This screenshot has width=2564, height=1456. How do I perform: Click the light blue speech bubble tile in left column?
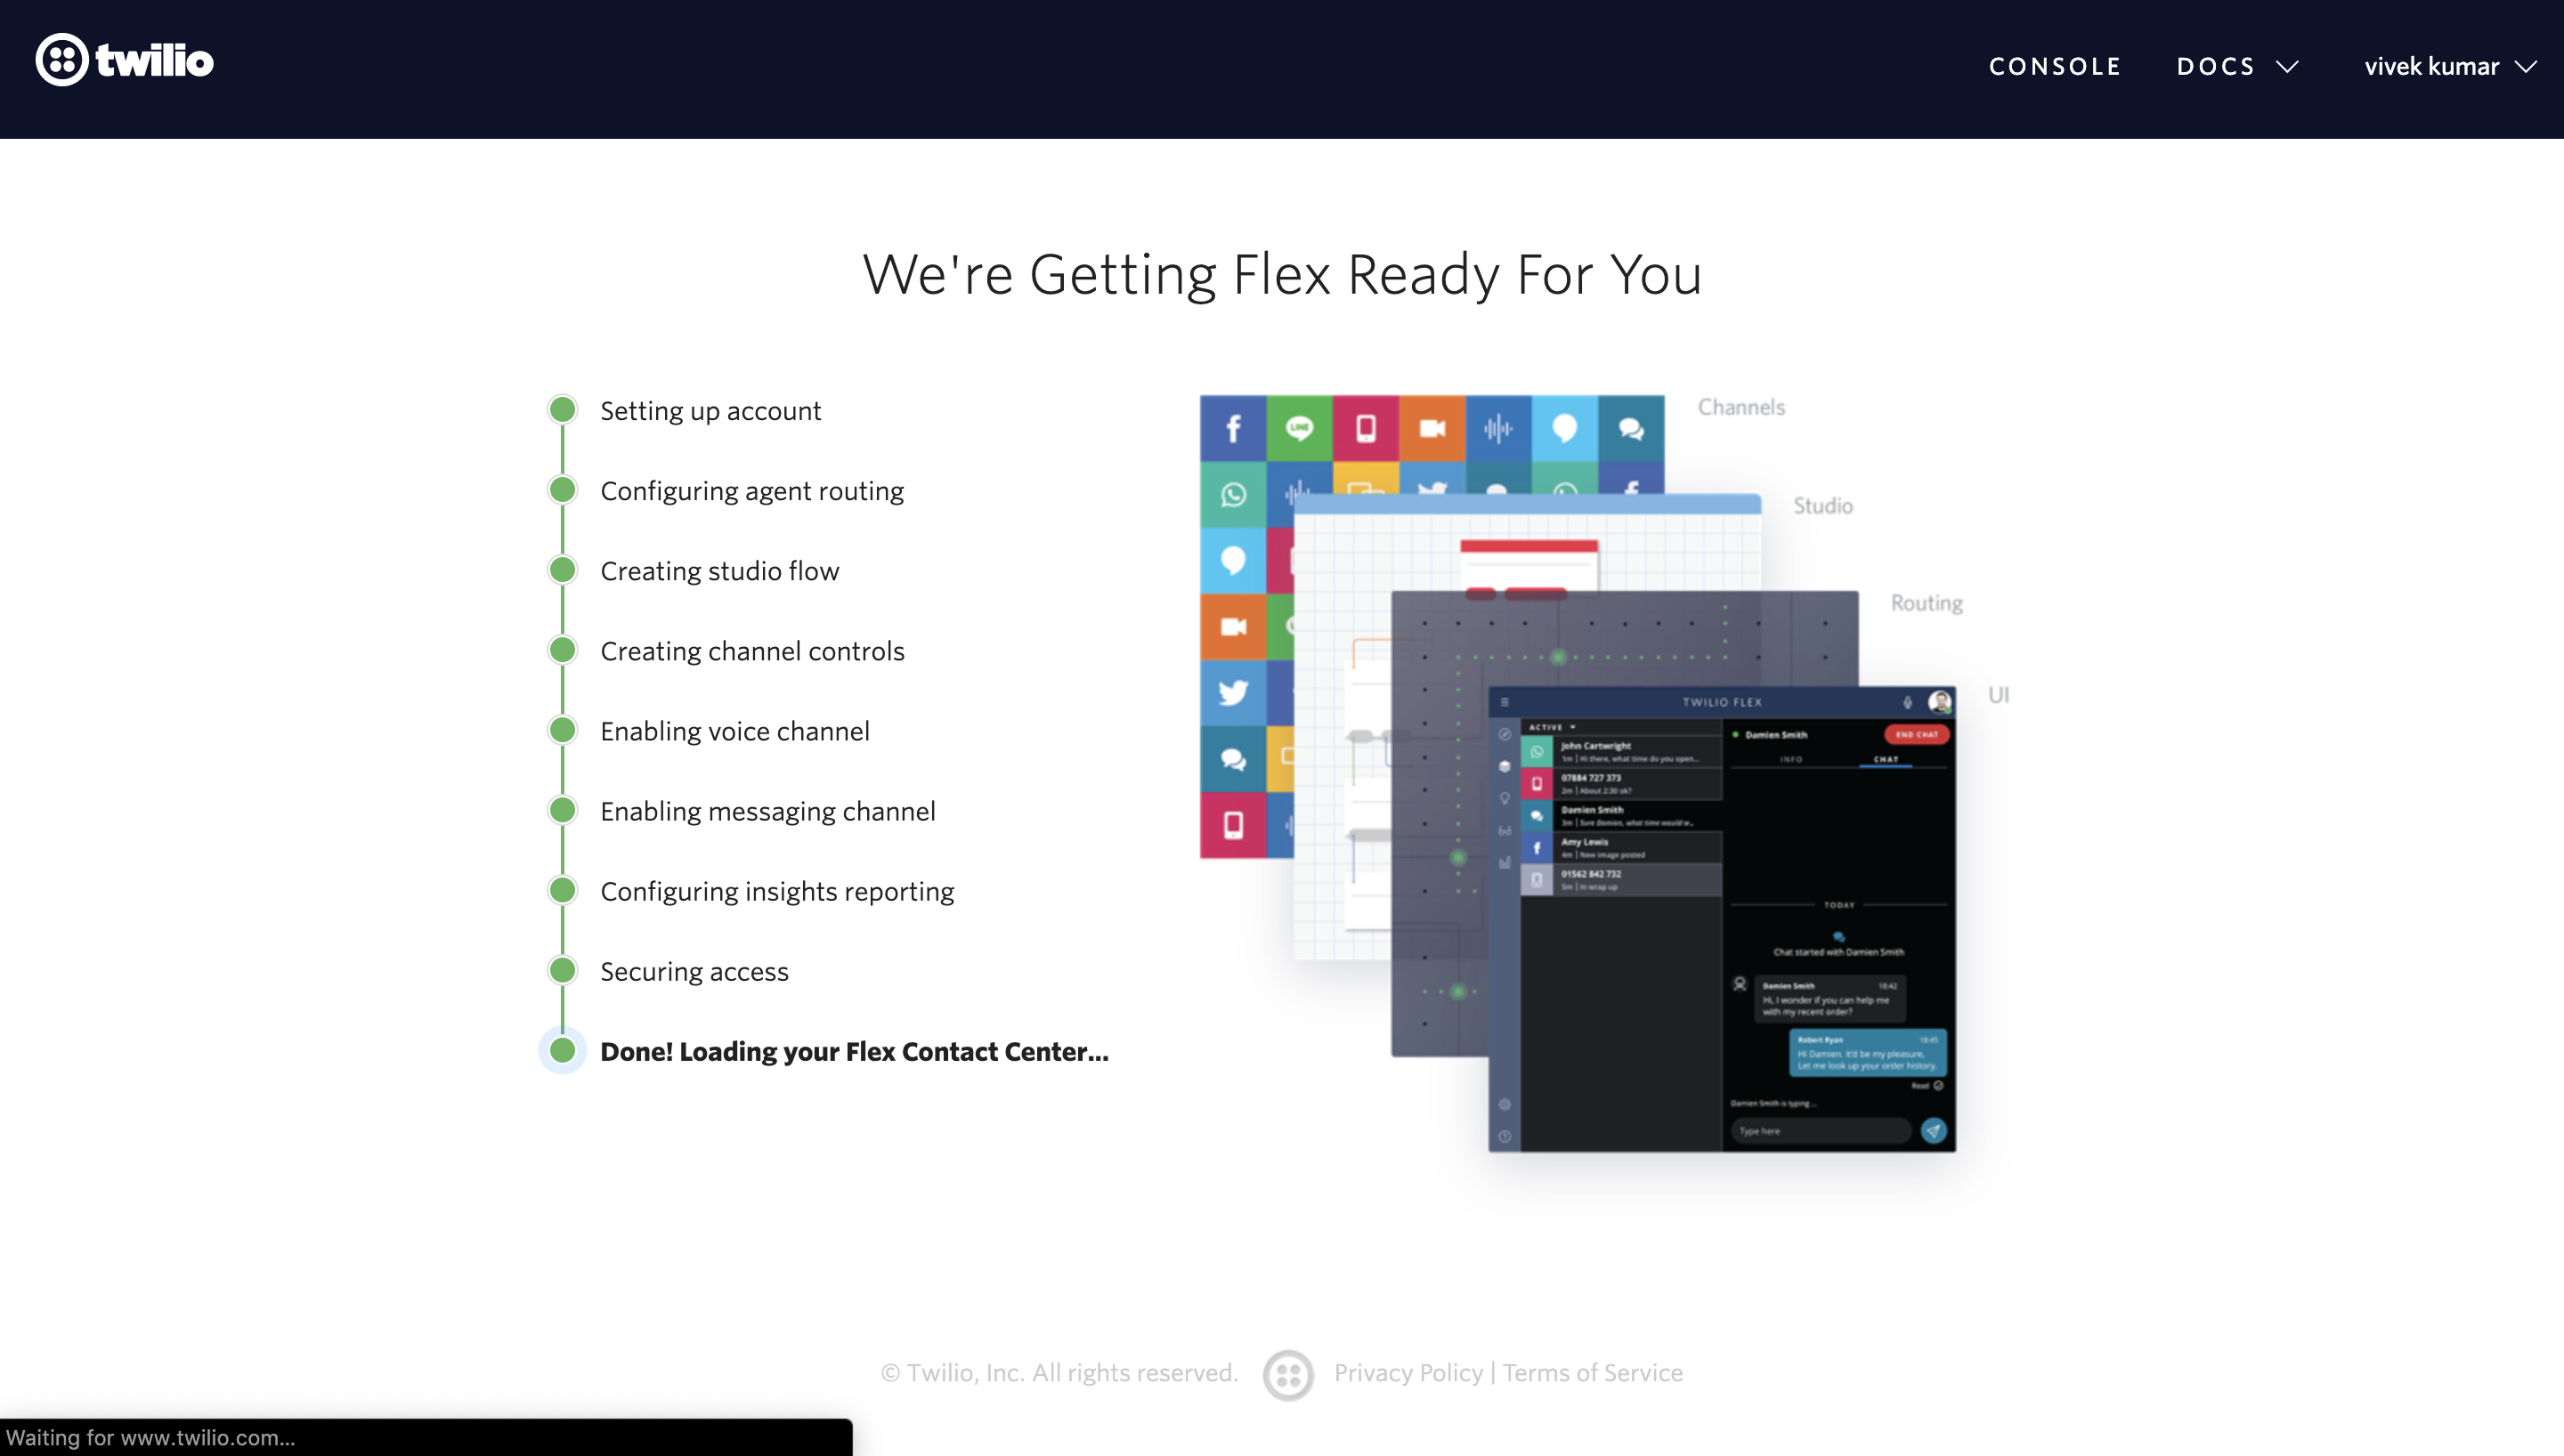pos(1233,560)
